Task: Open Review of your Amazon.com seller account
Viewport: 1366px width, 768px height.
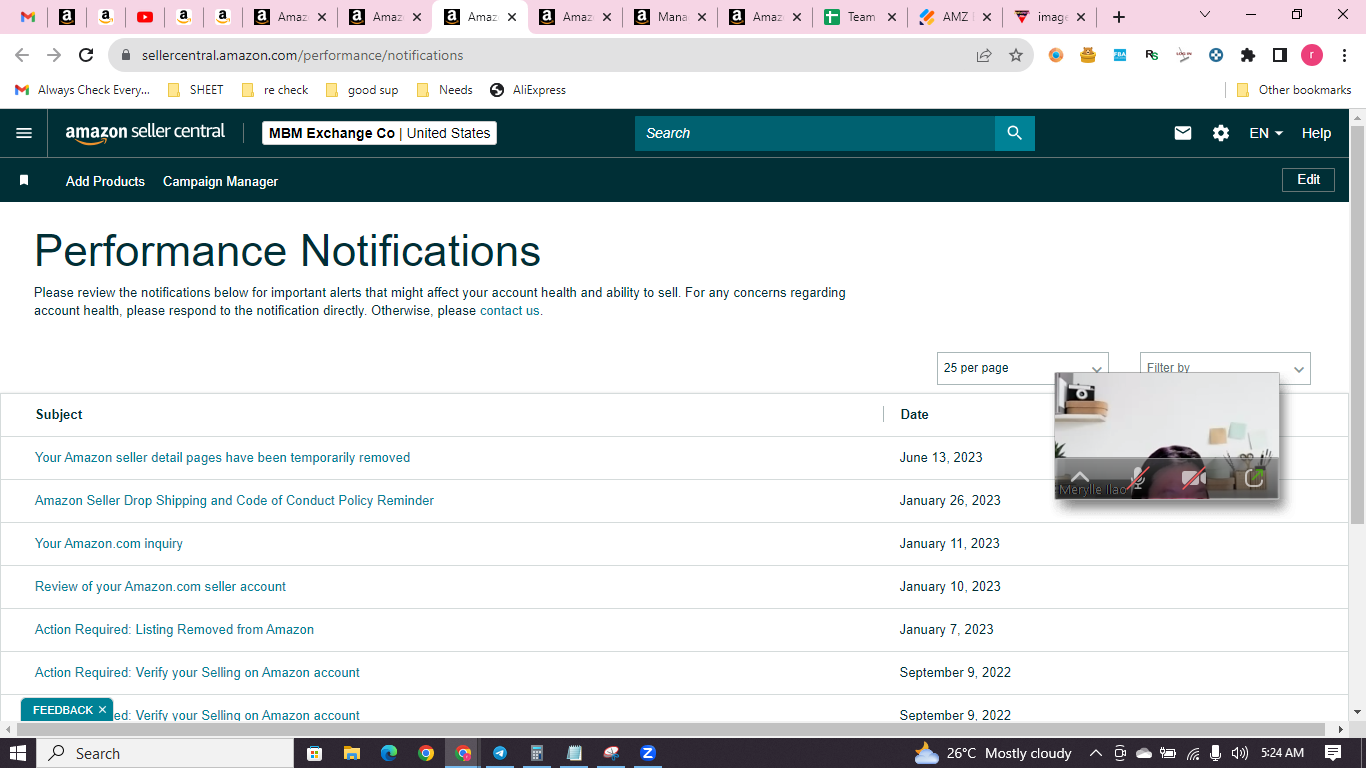Action: coord(160,586)
